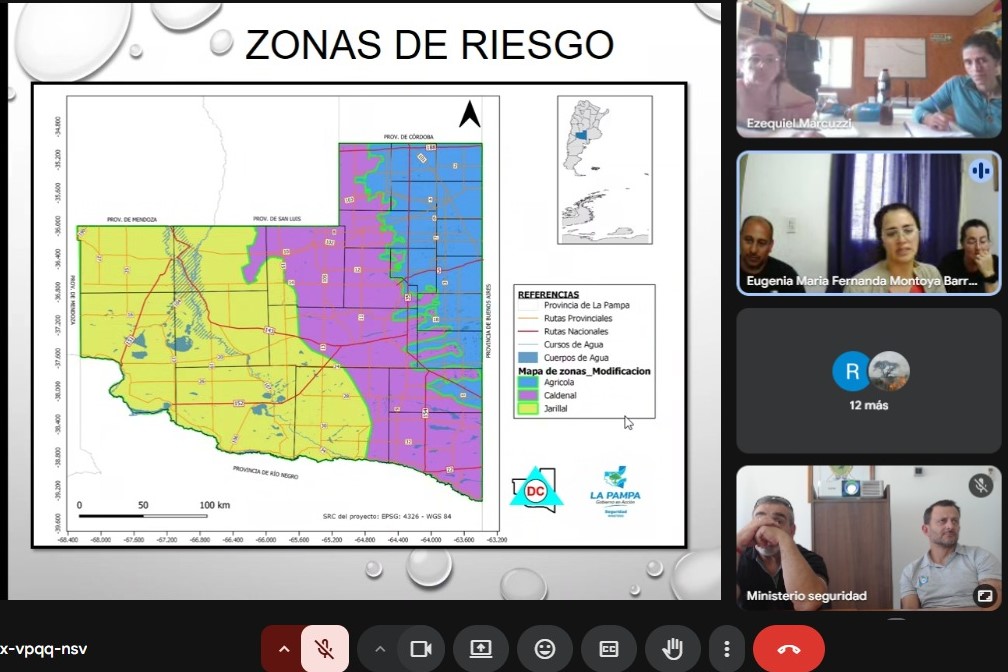Click the north arrow on the map
This screenshot has width=1008, height=672.
pos(469,115)
